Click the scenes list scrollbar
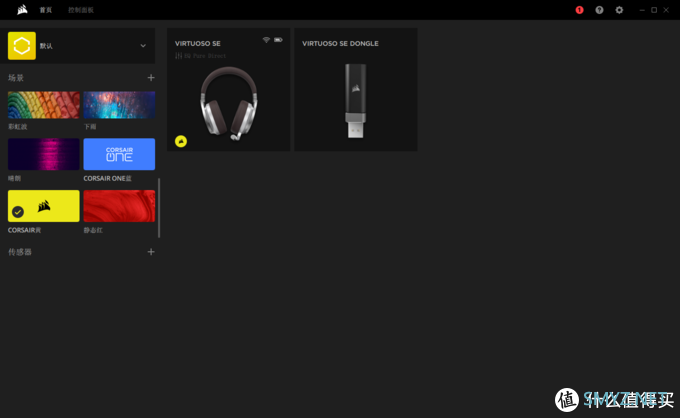 [159, 208]
